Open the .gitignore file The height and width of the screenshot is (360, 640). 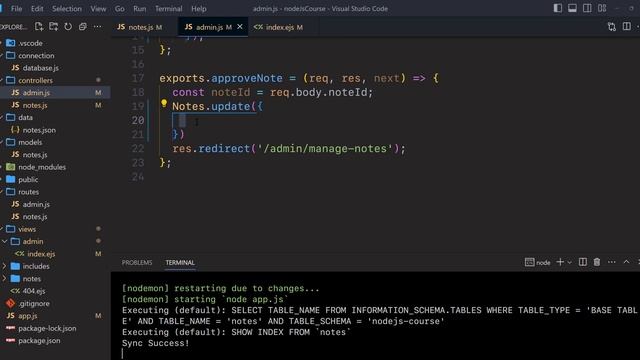tap(34, 304)
